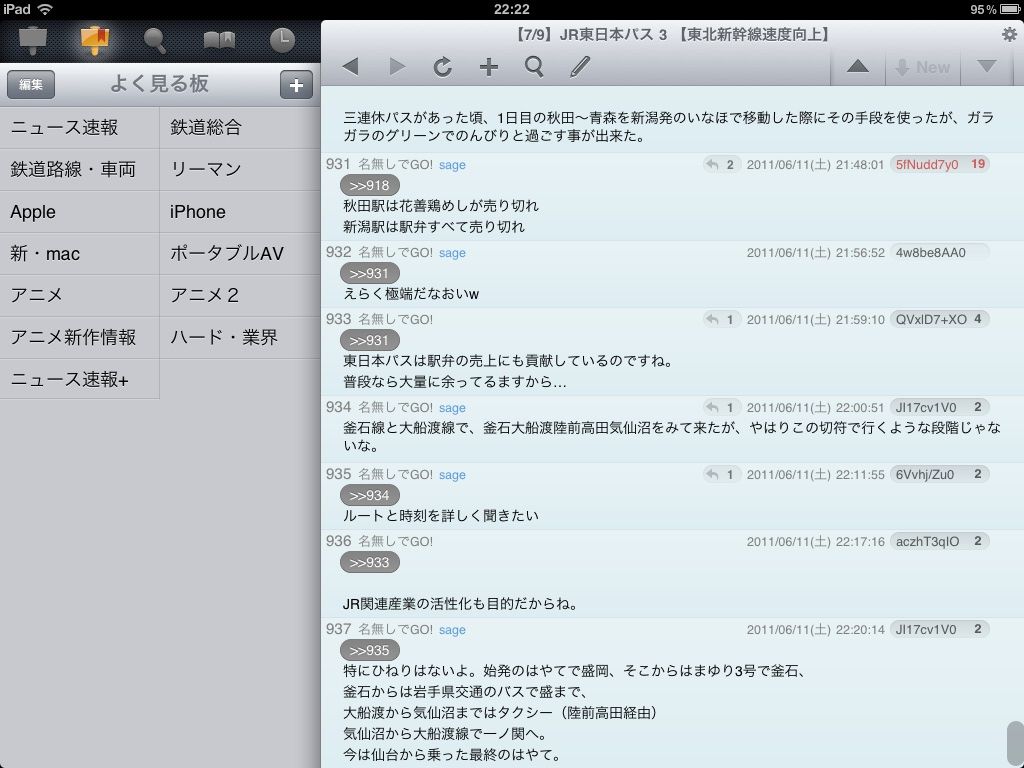Tap the >>933 anchor in post 936

[370, 562]
